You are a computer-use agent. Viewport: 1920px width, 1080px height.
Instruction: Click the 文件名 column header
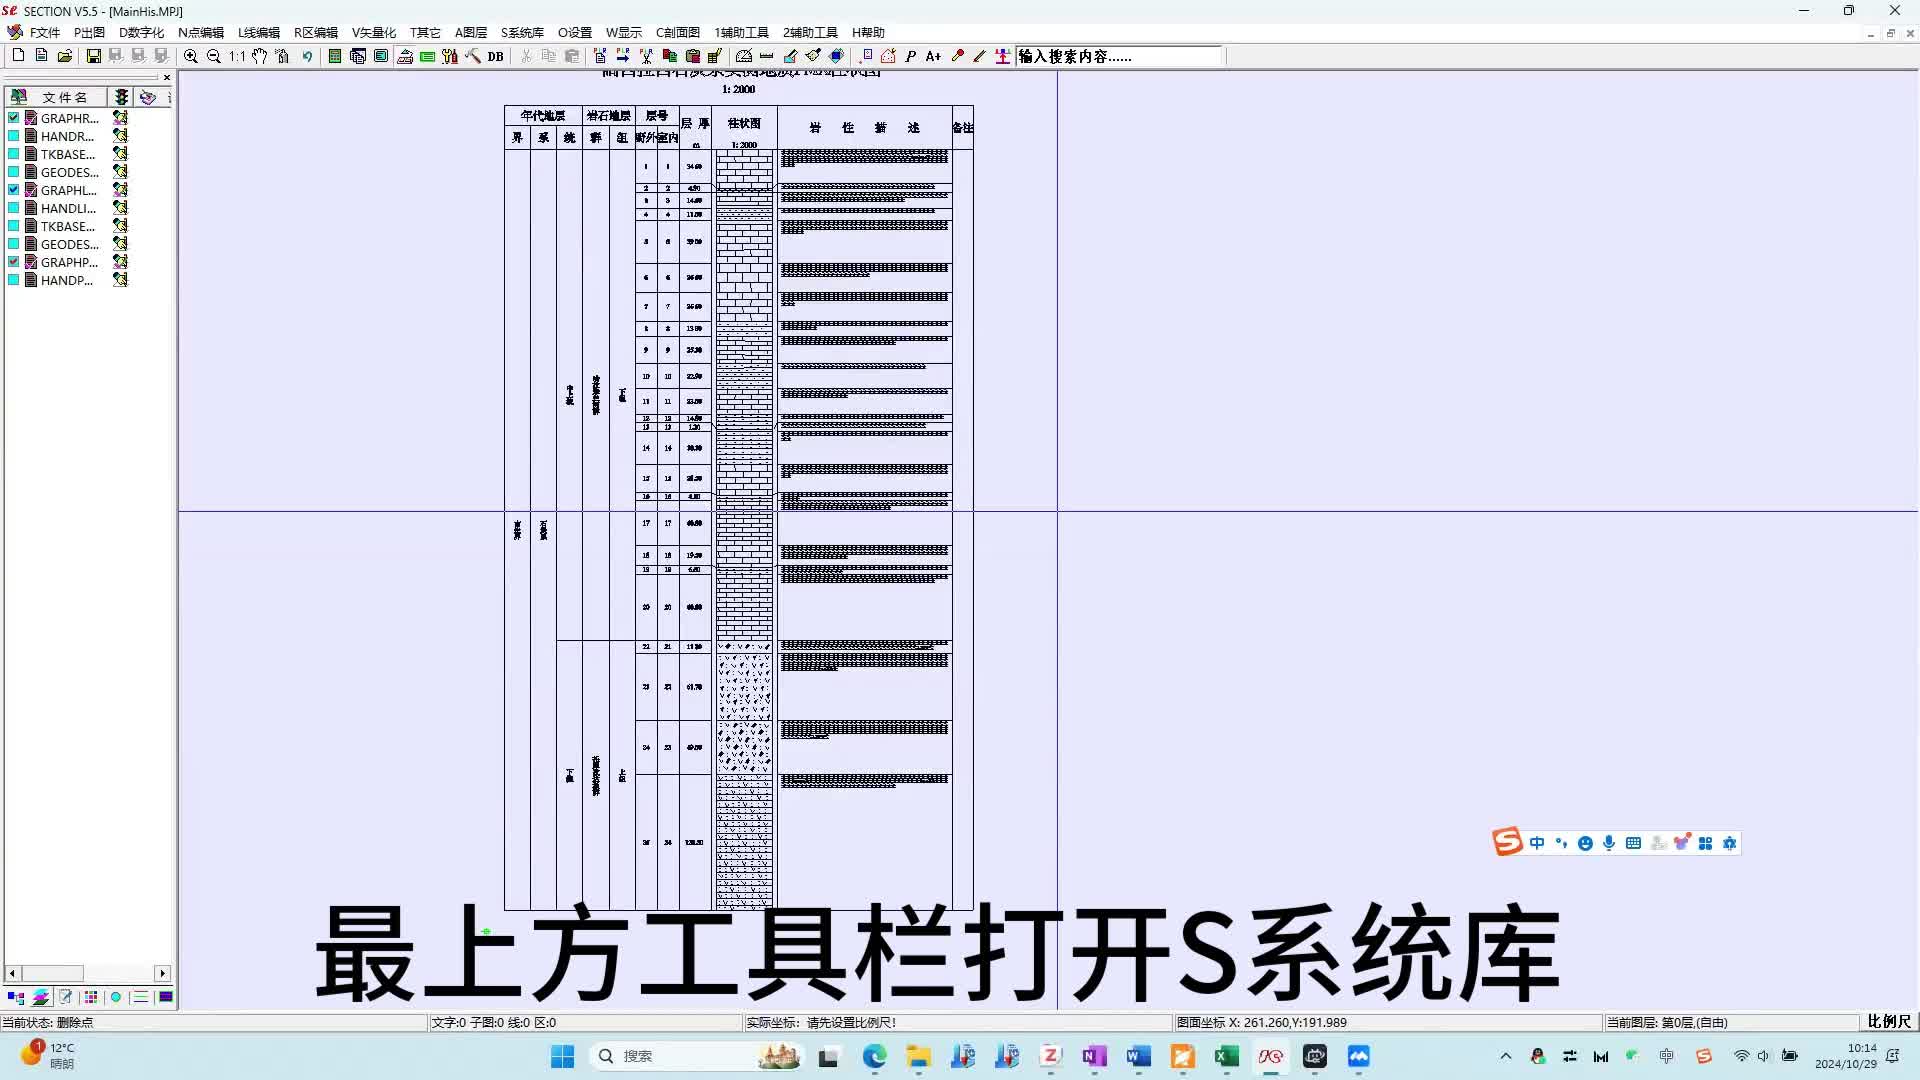(x=57, y=97)
